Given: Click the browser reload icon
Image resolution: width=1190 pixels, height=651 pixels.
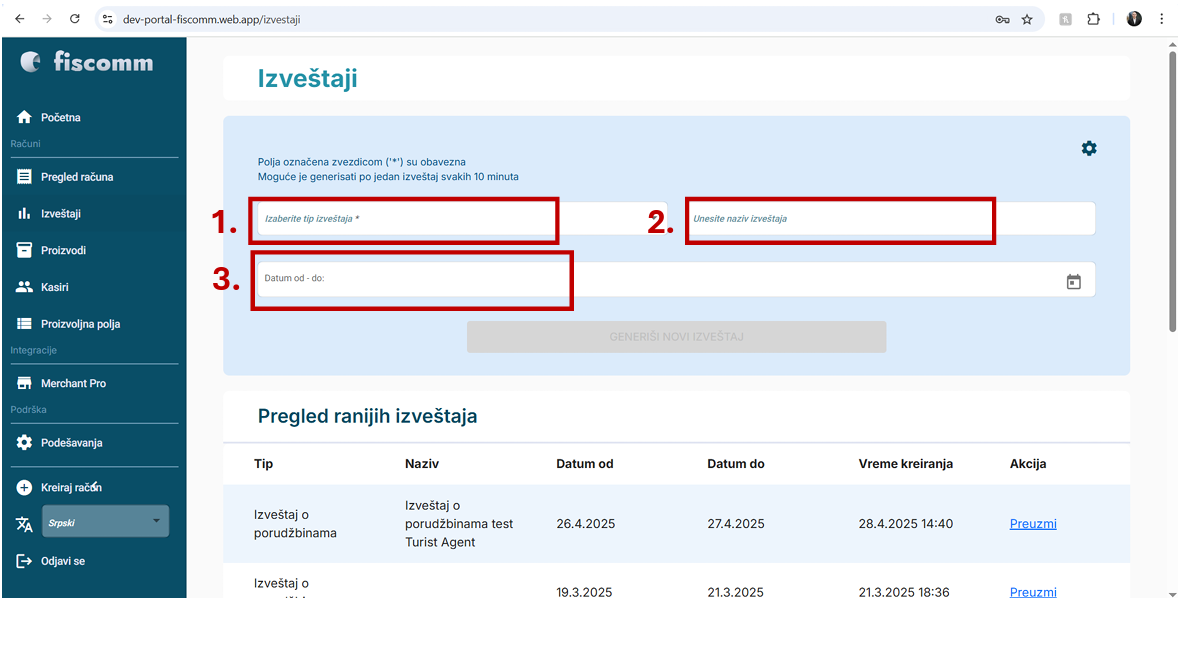Looking at the screenshot, I should (x=75, y=19).
